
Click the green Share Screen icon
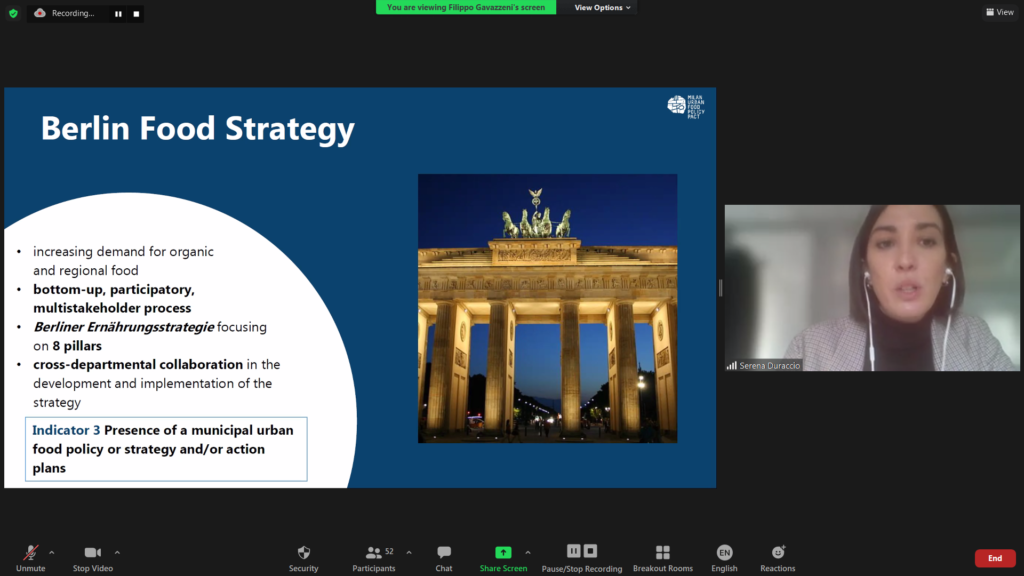tap(503, 552)
